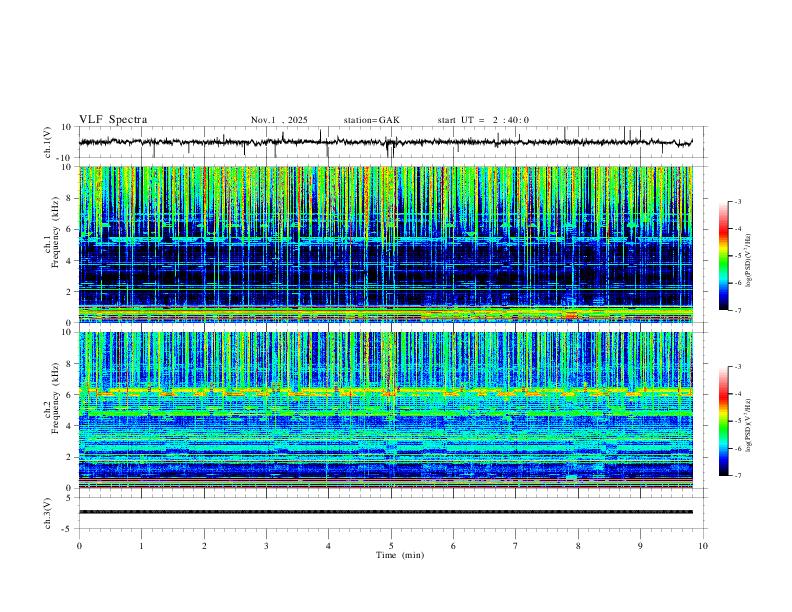Click the log(PSD) label beside ch.2 colorbar

pos(748,425)
